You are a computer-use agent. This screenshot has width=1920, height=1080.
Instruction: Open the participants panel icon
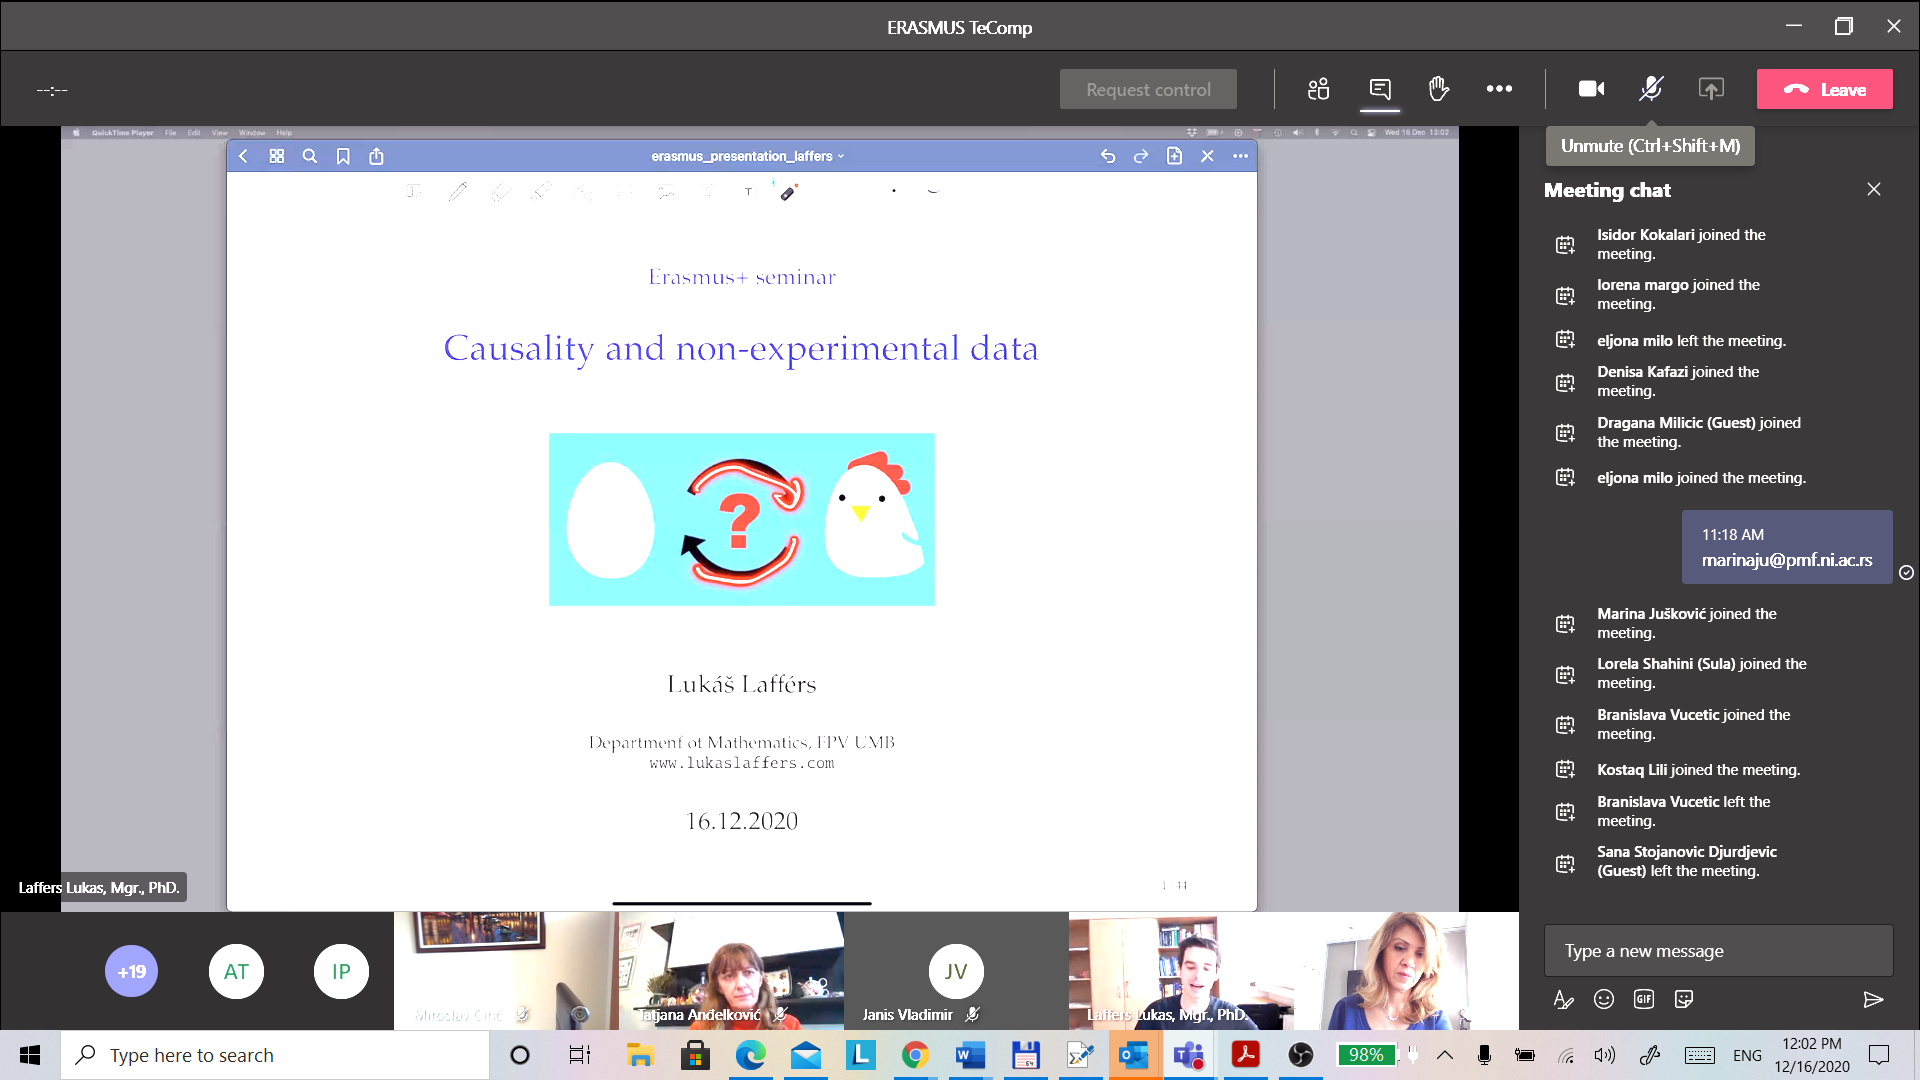(1318, 89)
